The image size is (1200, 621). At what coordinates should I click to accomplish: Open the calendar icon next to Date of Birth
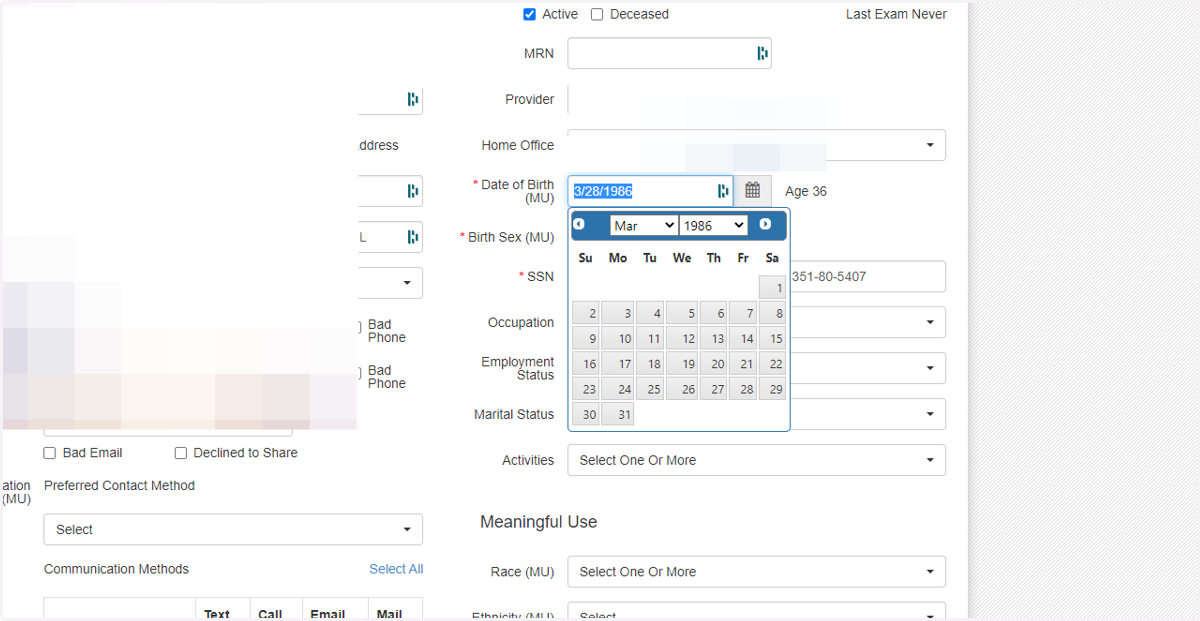click(752, 191)
